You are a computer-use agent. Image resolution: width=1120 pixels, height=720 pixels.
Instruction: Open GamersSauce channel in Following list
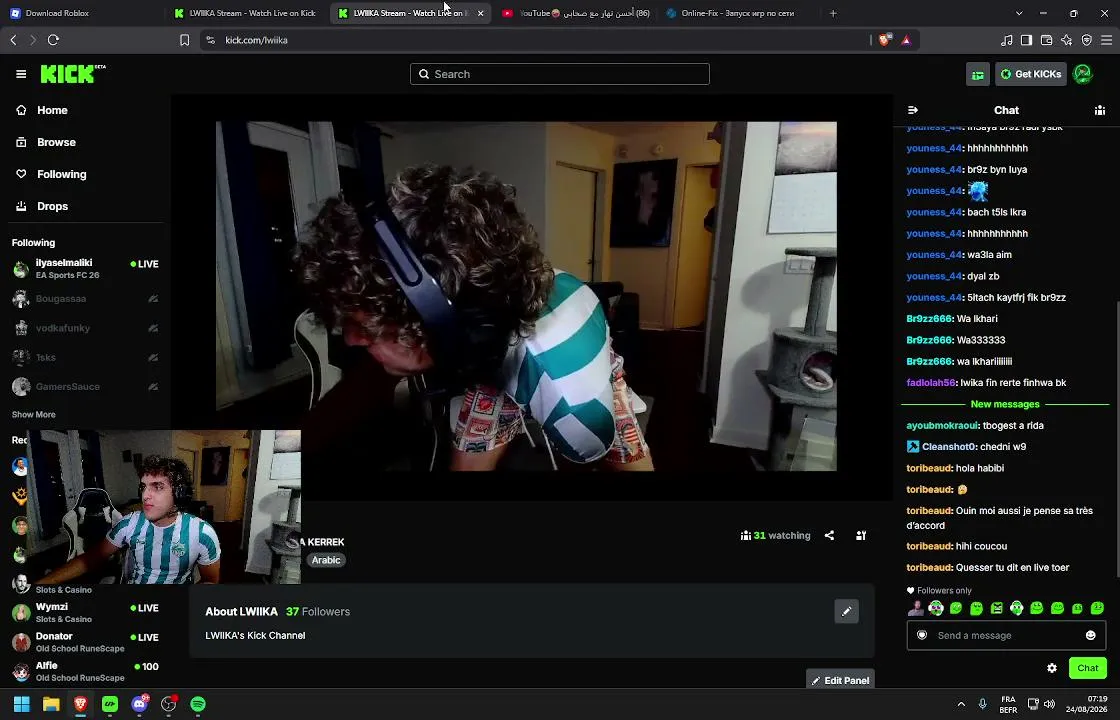click(86, 386)
